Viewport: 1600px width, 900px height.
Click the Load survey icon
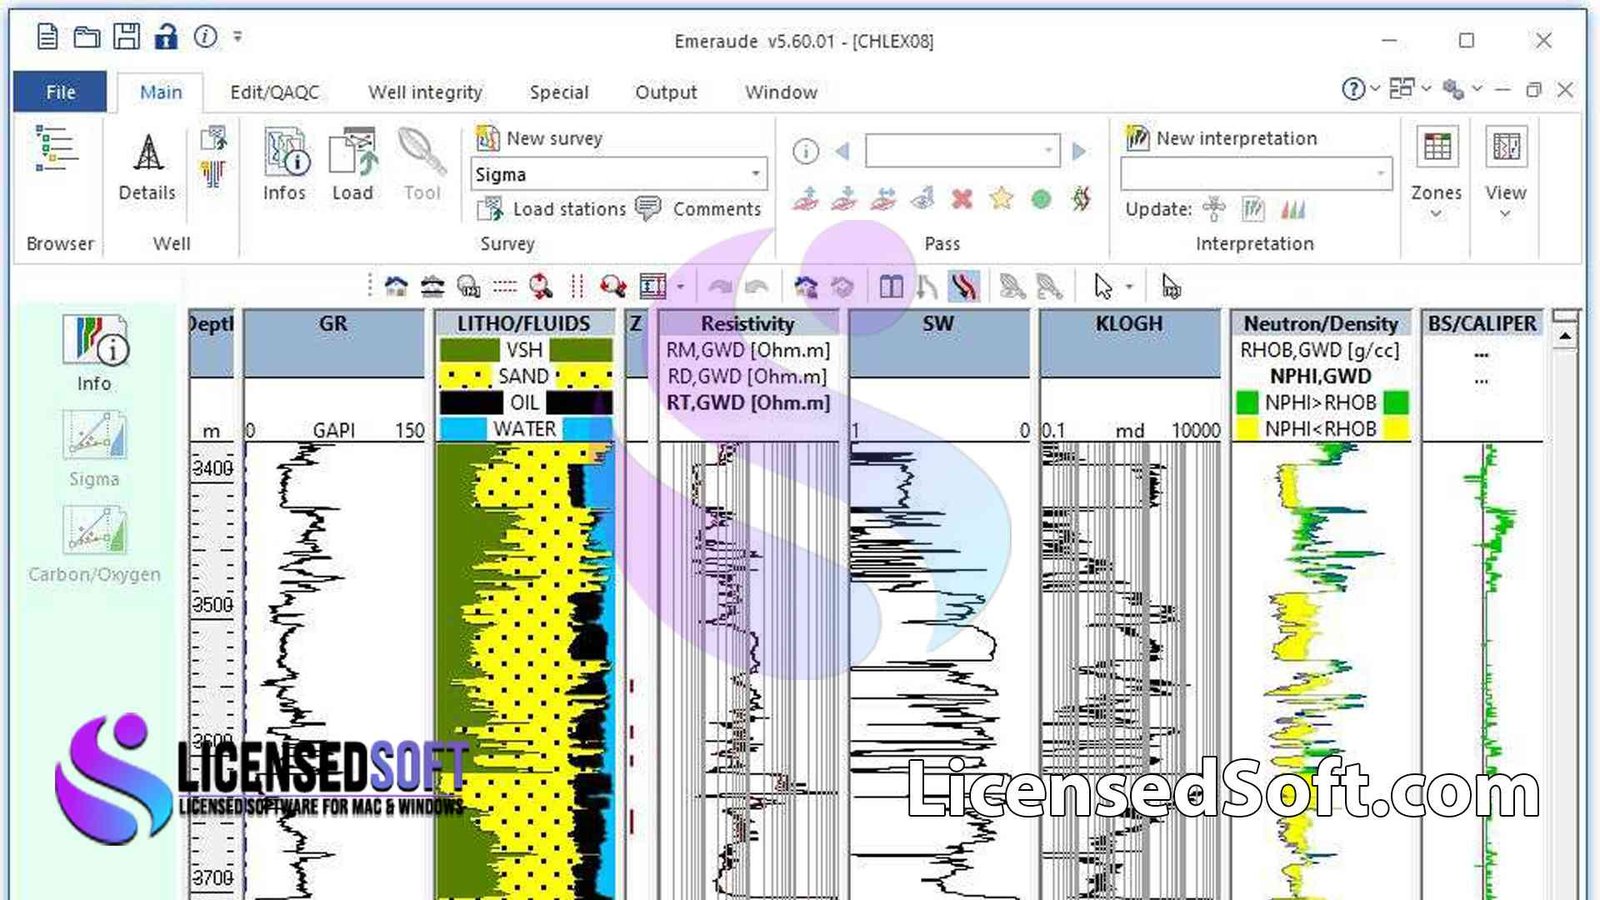[x=354, y=152]
